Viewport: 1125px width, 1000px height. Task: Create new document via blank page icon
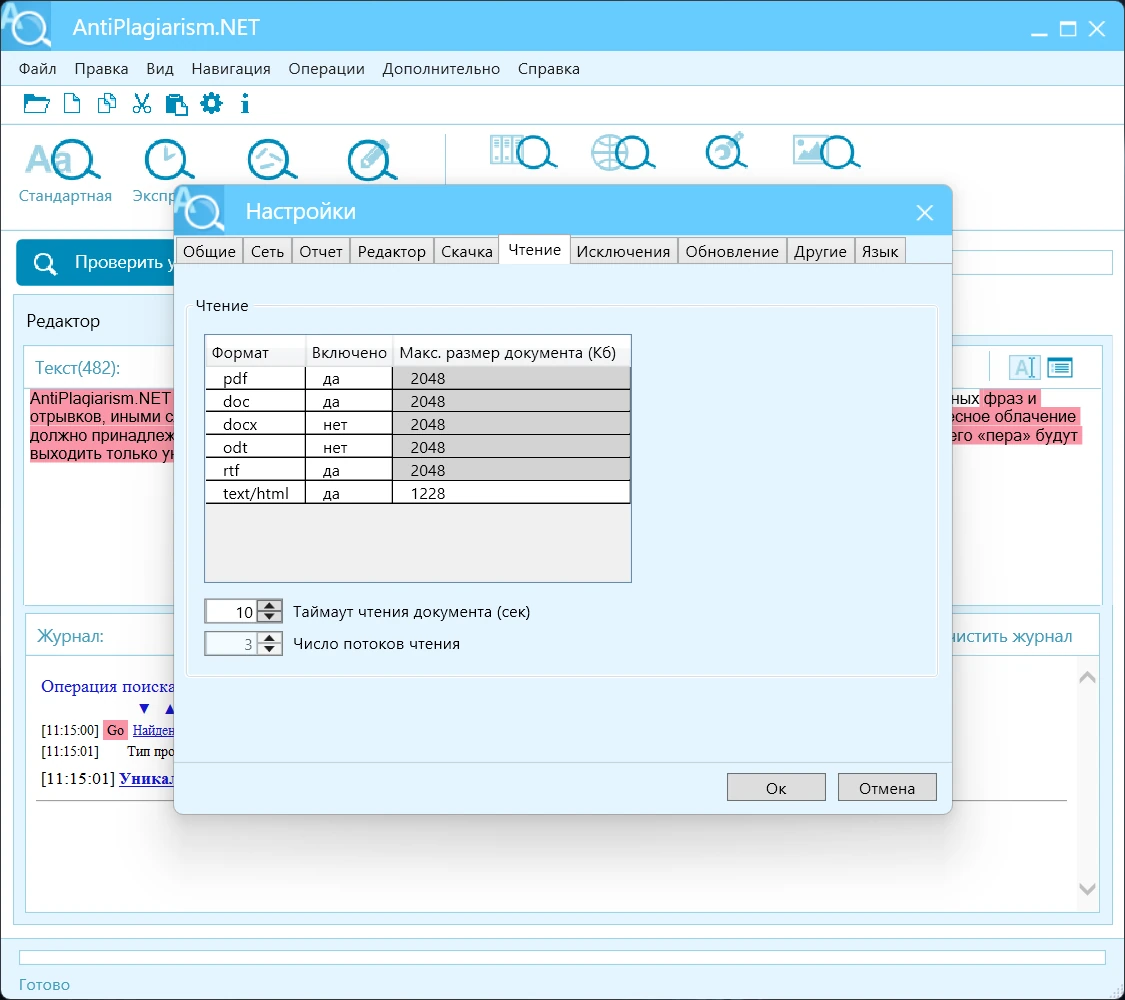pos(72,104)
